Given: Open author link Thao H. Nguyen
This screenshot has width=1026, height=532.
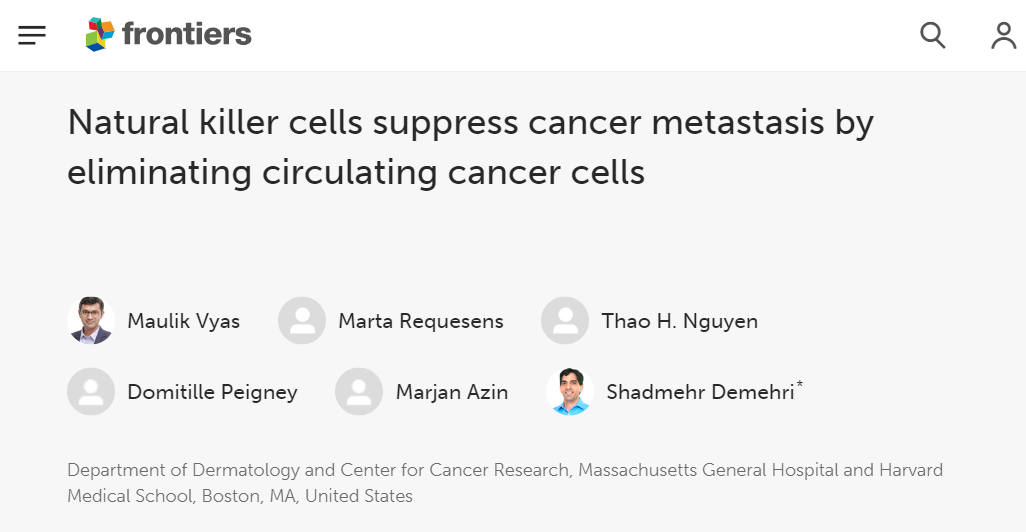Looking at the screenshot, I should click(x=679, y=322).
